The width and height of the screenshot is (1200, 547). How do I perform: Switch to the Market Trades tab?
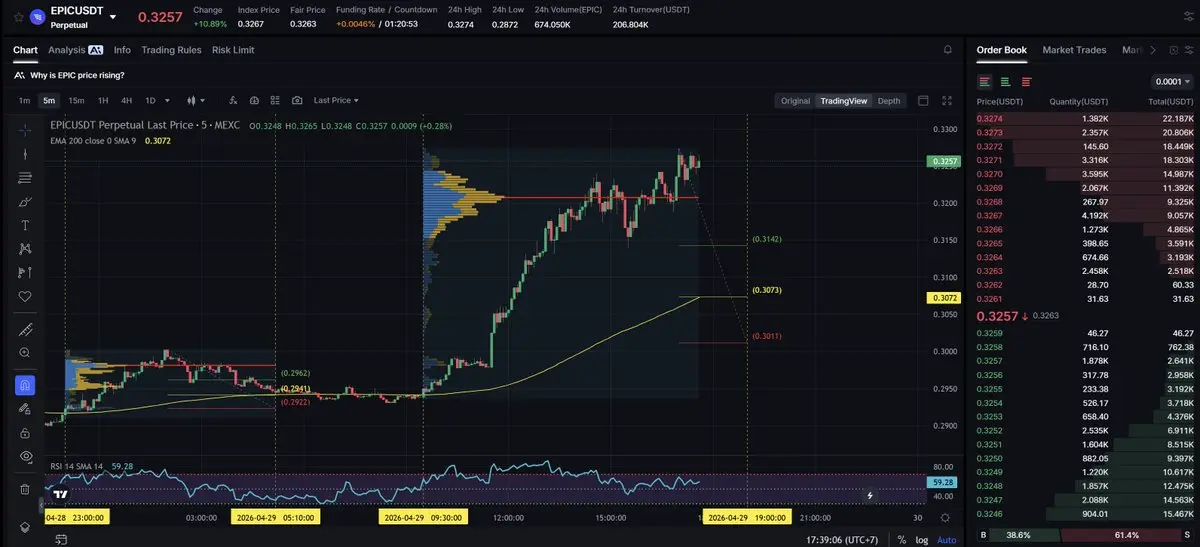click(1074, 49)
